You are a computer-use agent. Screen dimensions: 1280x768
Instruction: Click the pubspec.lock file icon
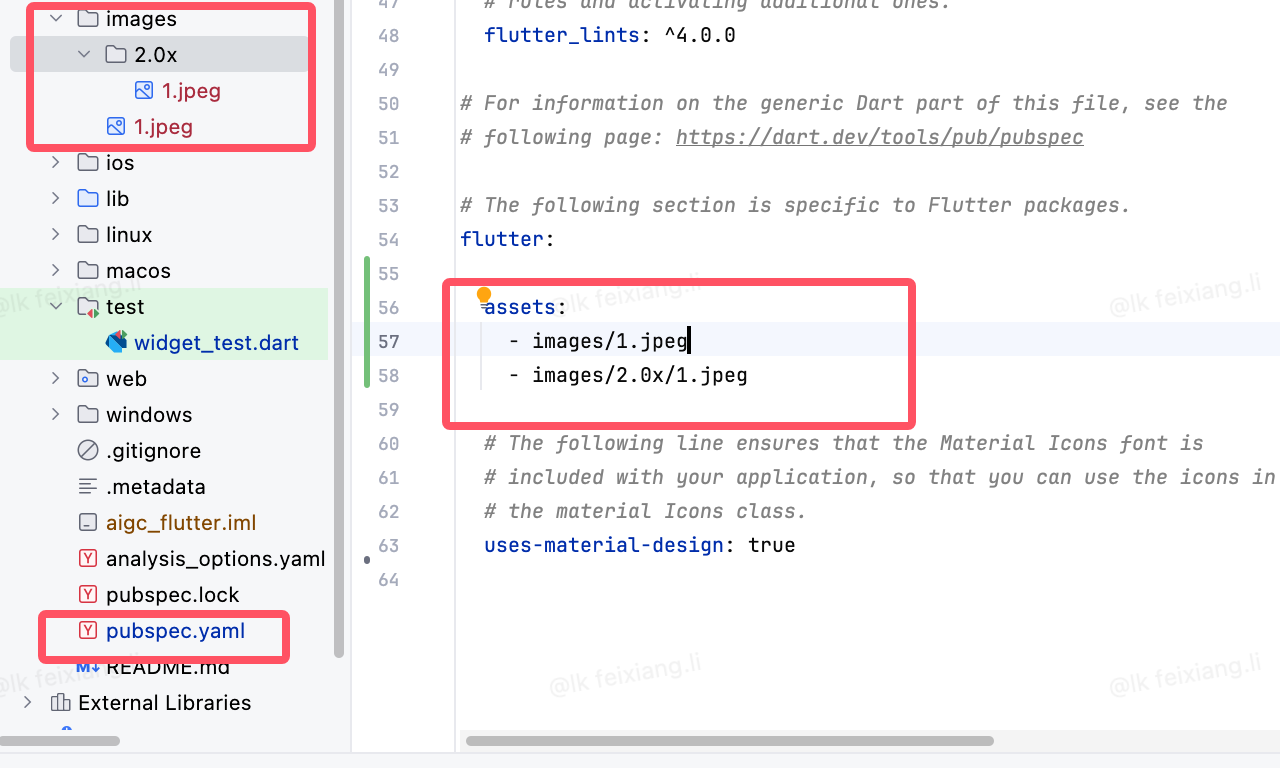click(x=88, y=594)
